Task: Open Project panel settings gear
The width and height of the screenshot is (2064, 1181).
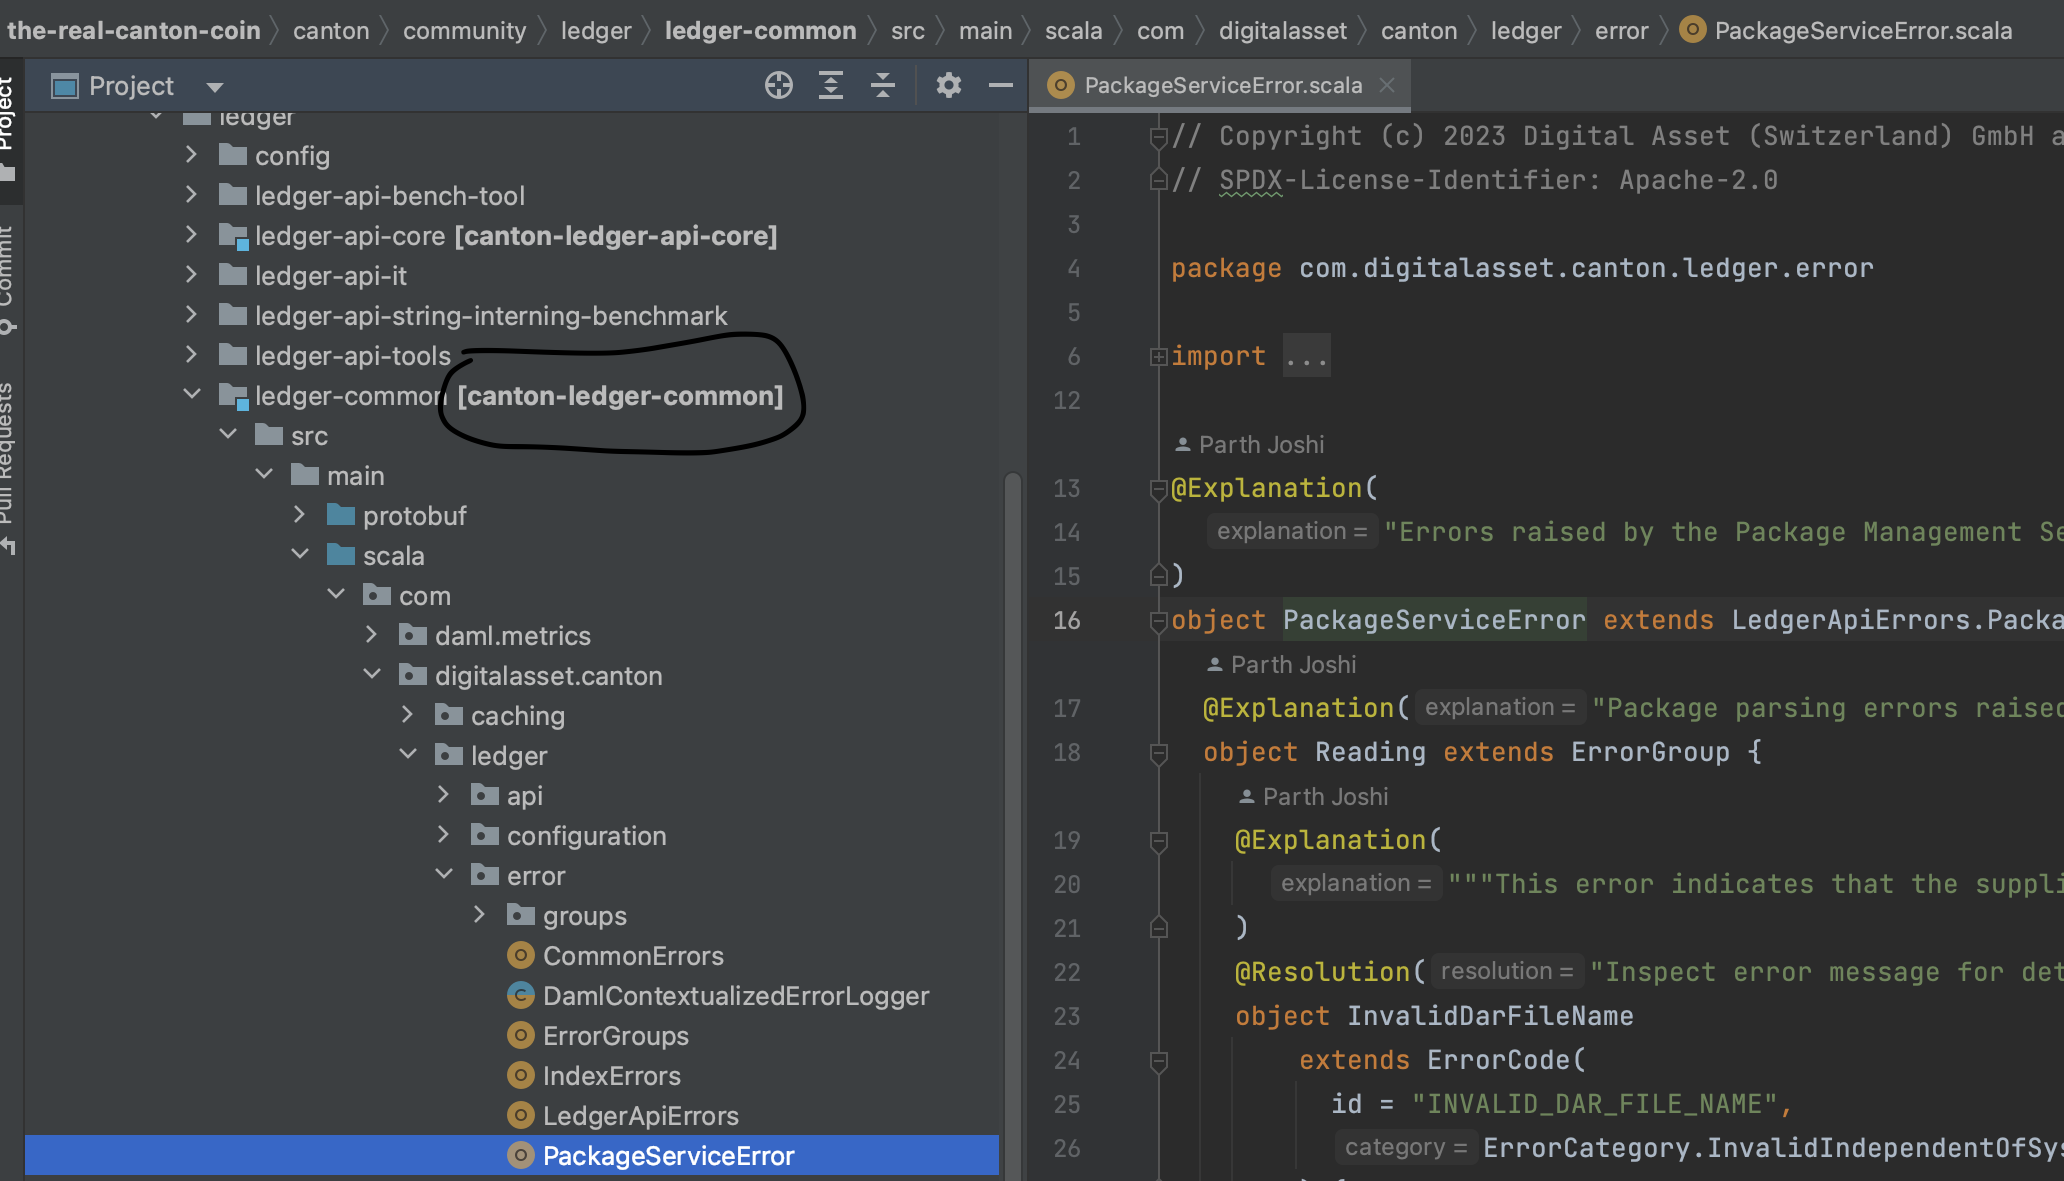Action: (948, 86)
